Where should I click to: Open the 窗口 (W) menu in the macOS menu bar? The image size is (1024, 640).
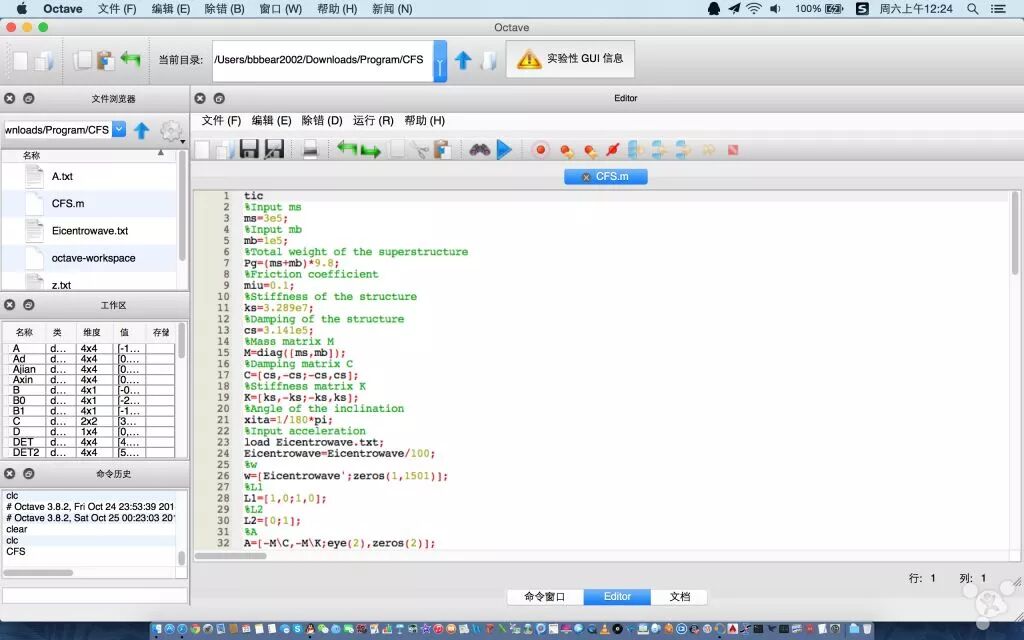coord(281,8)
